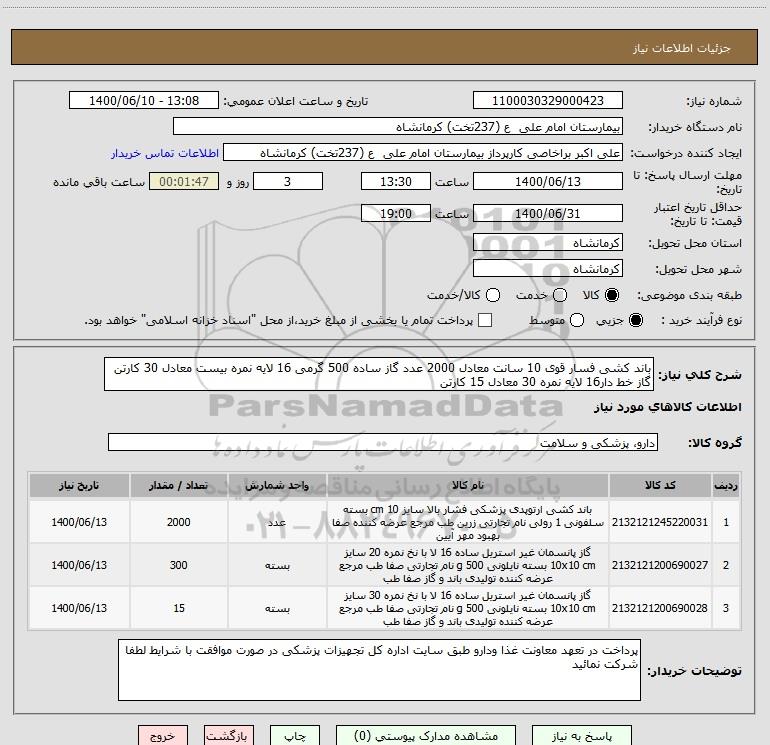This screenshot has height=745, width=770.
Task: Click the response deadline date 1400/06/13 field
Action: pyautogui.click(x=548, y=181)
